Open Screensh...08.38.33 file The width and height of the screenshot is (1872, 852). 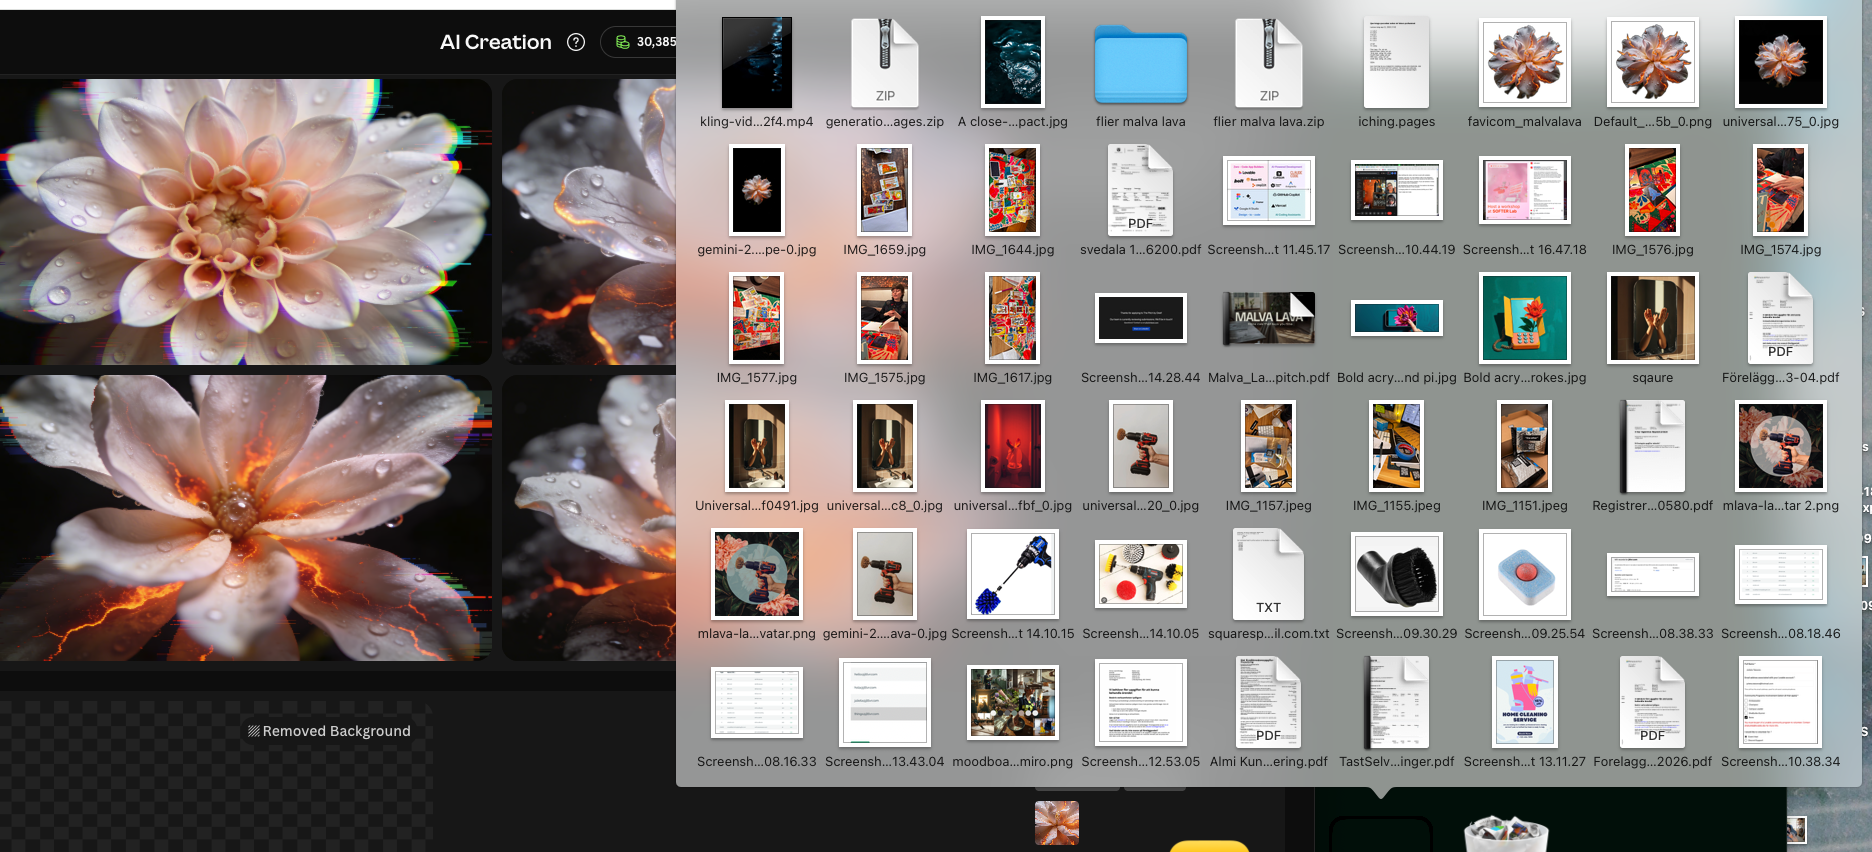point(1653,574)
